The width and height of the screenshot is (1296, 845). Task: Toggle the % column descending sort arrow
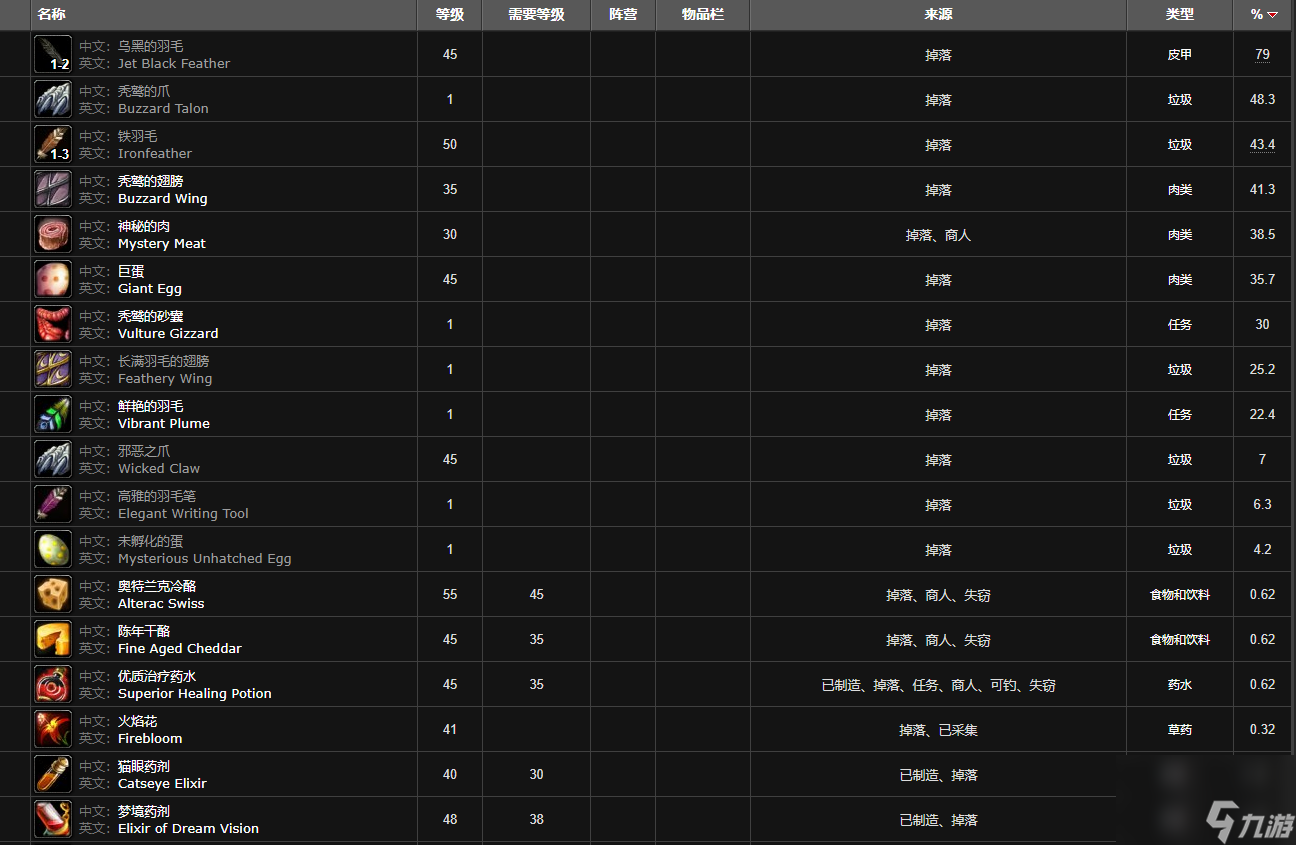pos(1272,15)
